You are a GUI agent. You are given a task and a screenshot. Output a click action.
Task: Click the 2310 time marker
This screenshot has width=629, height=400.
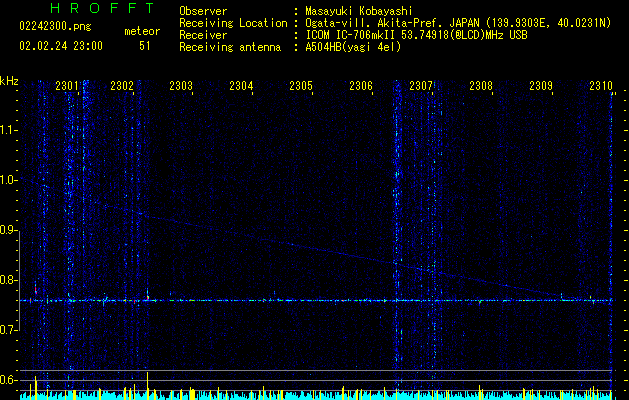coord(601,85)
